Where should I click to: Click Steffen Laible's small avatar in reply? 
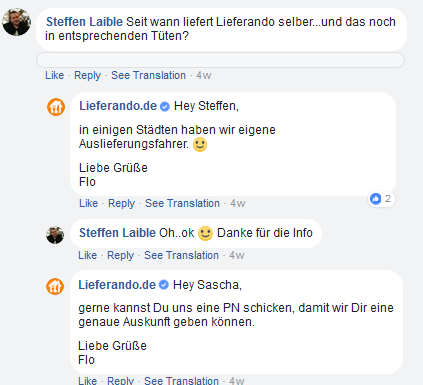click(55, 235)
